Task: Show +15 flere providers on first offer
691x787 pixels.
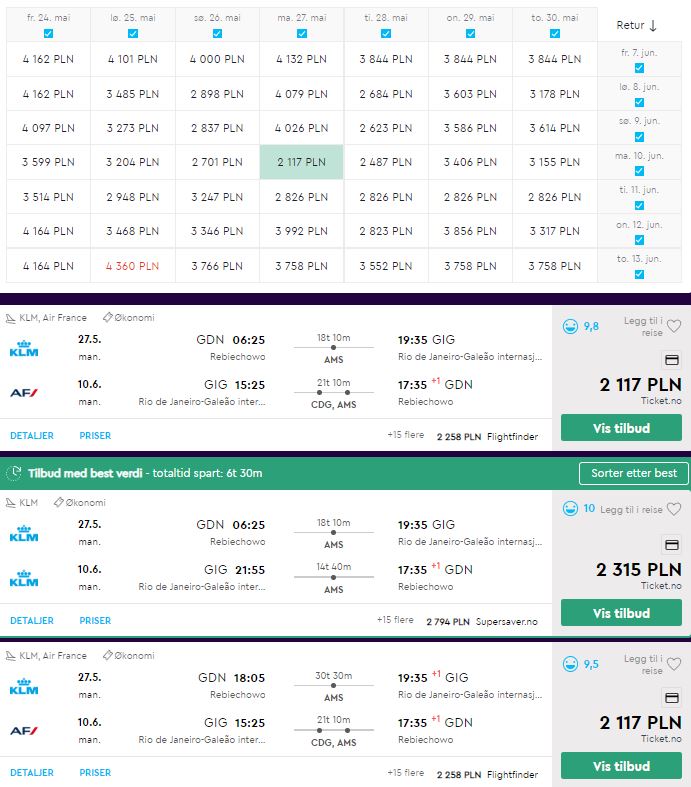Action: click(x=405, y=435)
